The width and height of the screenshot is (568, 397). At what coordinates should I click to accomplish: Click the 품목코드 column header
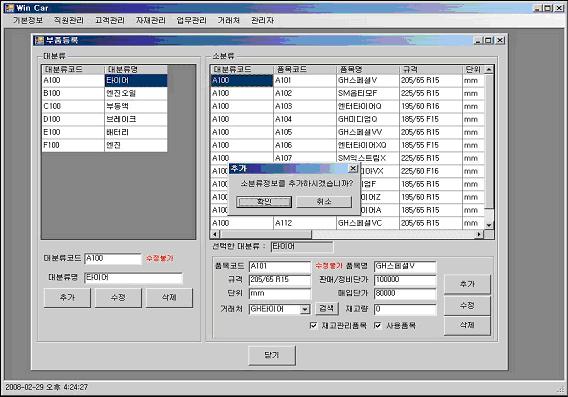coord(305,70)
